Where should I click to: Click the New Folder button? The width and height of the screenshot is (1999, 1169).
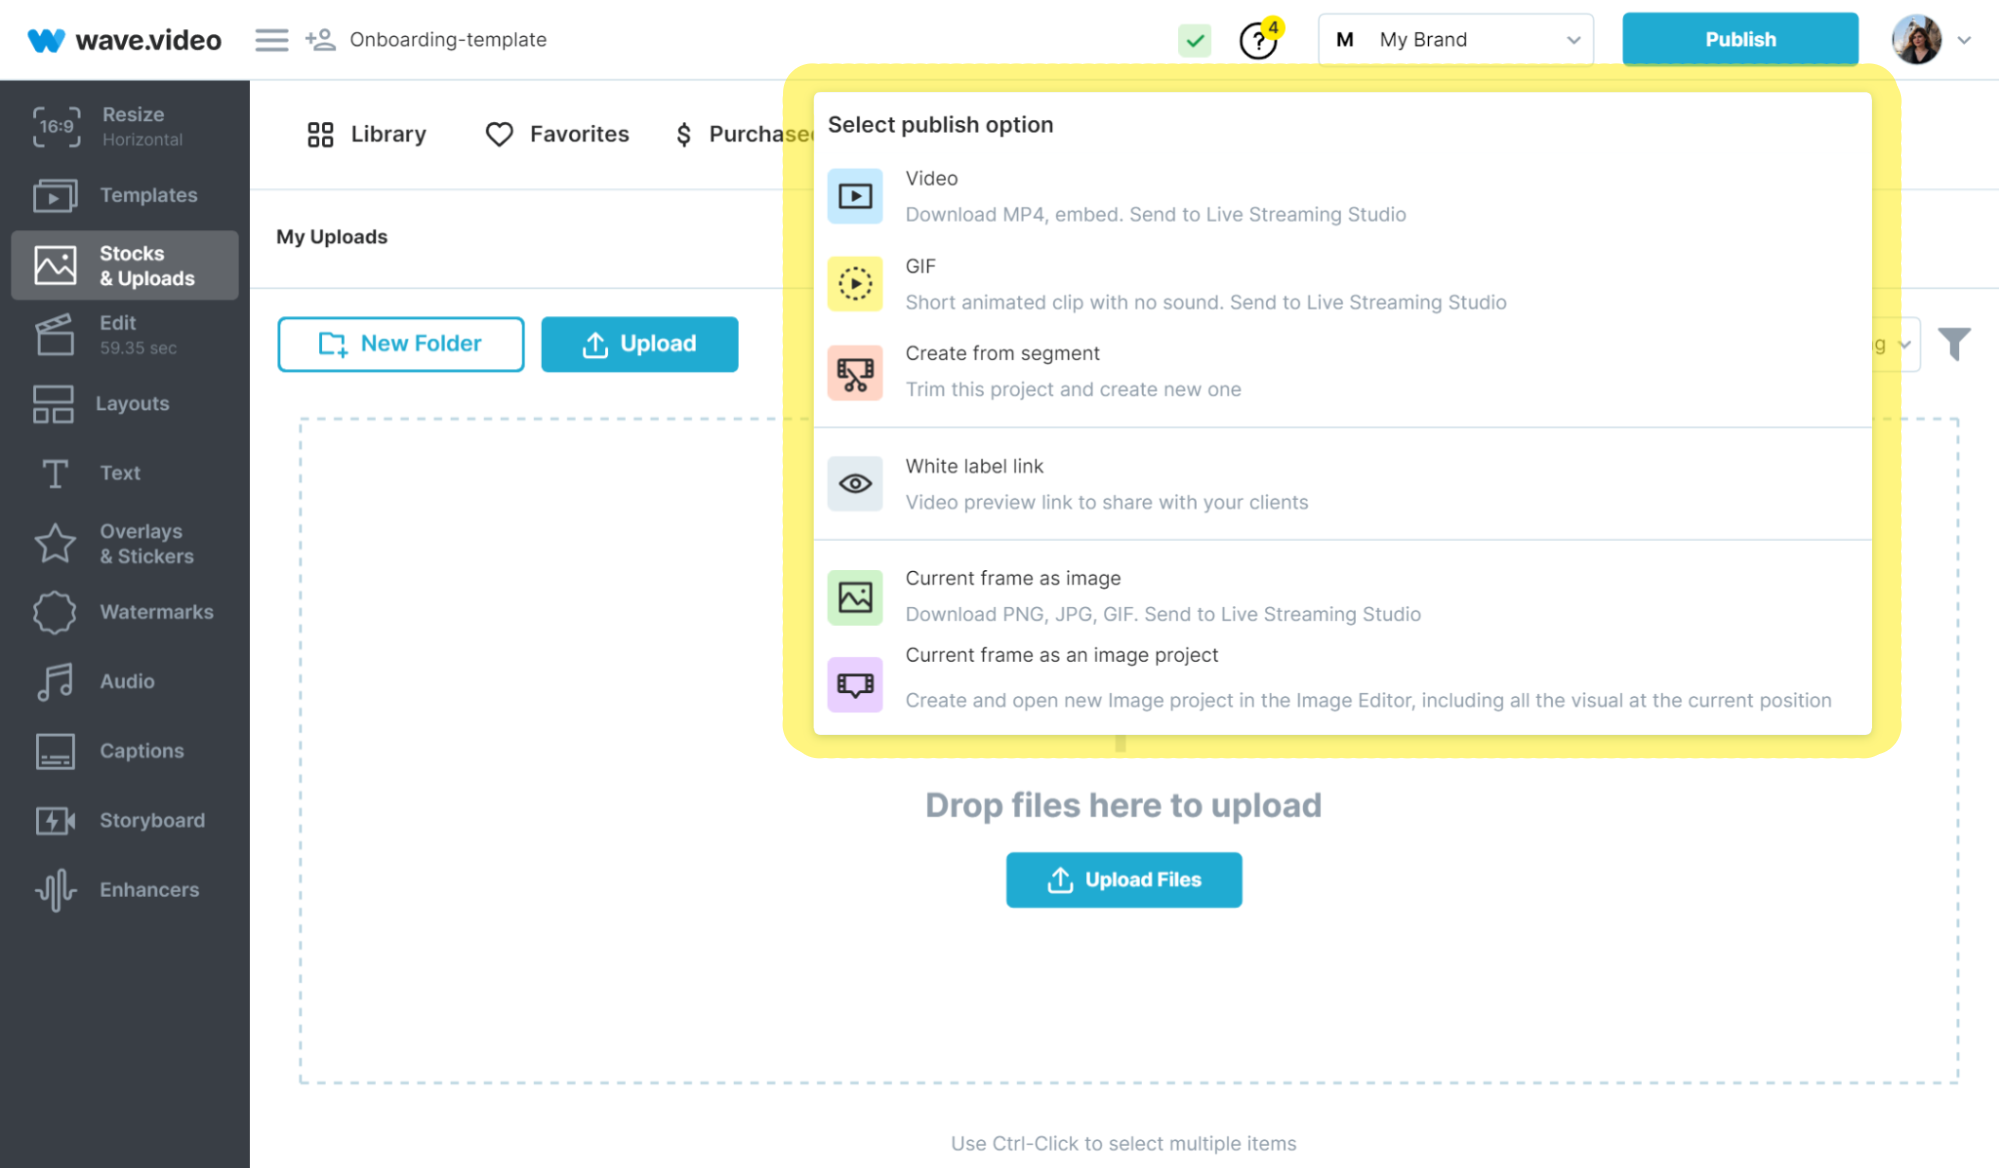tap(400, 343)
